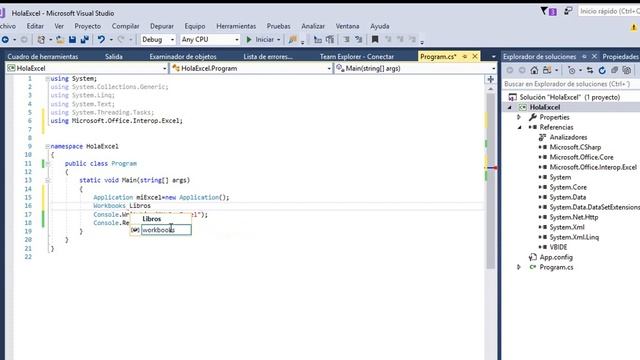Click the new project toolbar icon

tap(41, 40)
